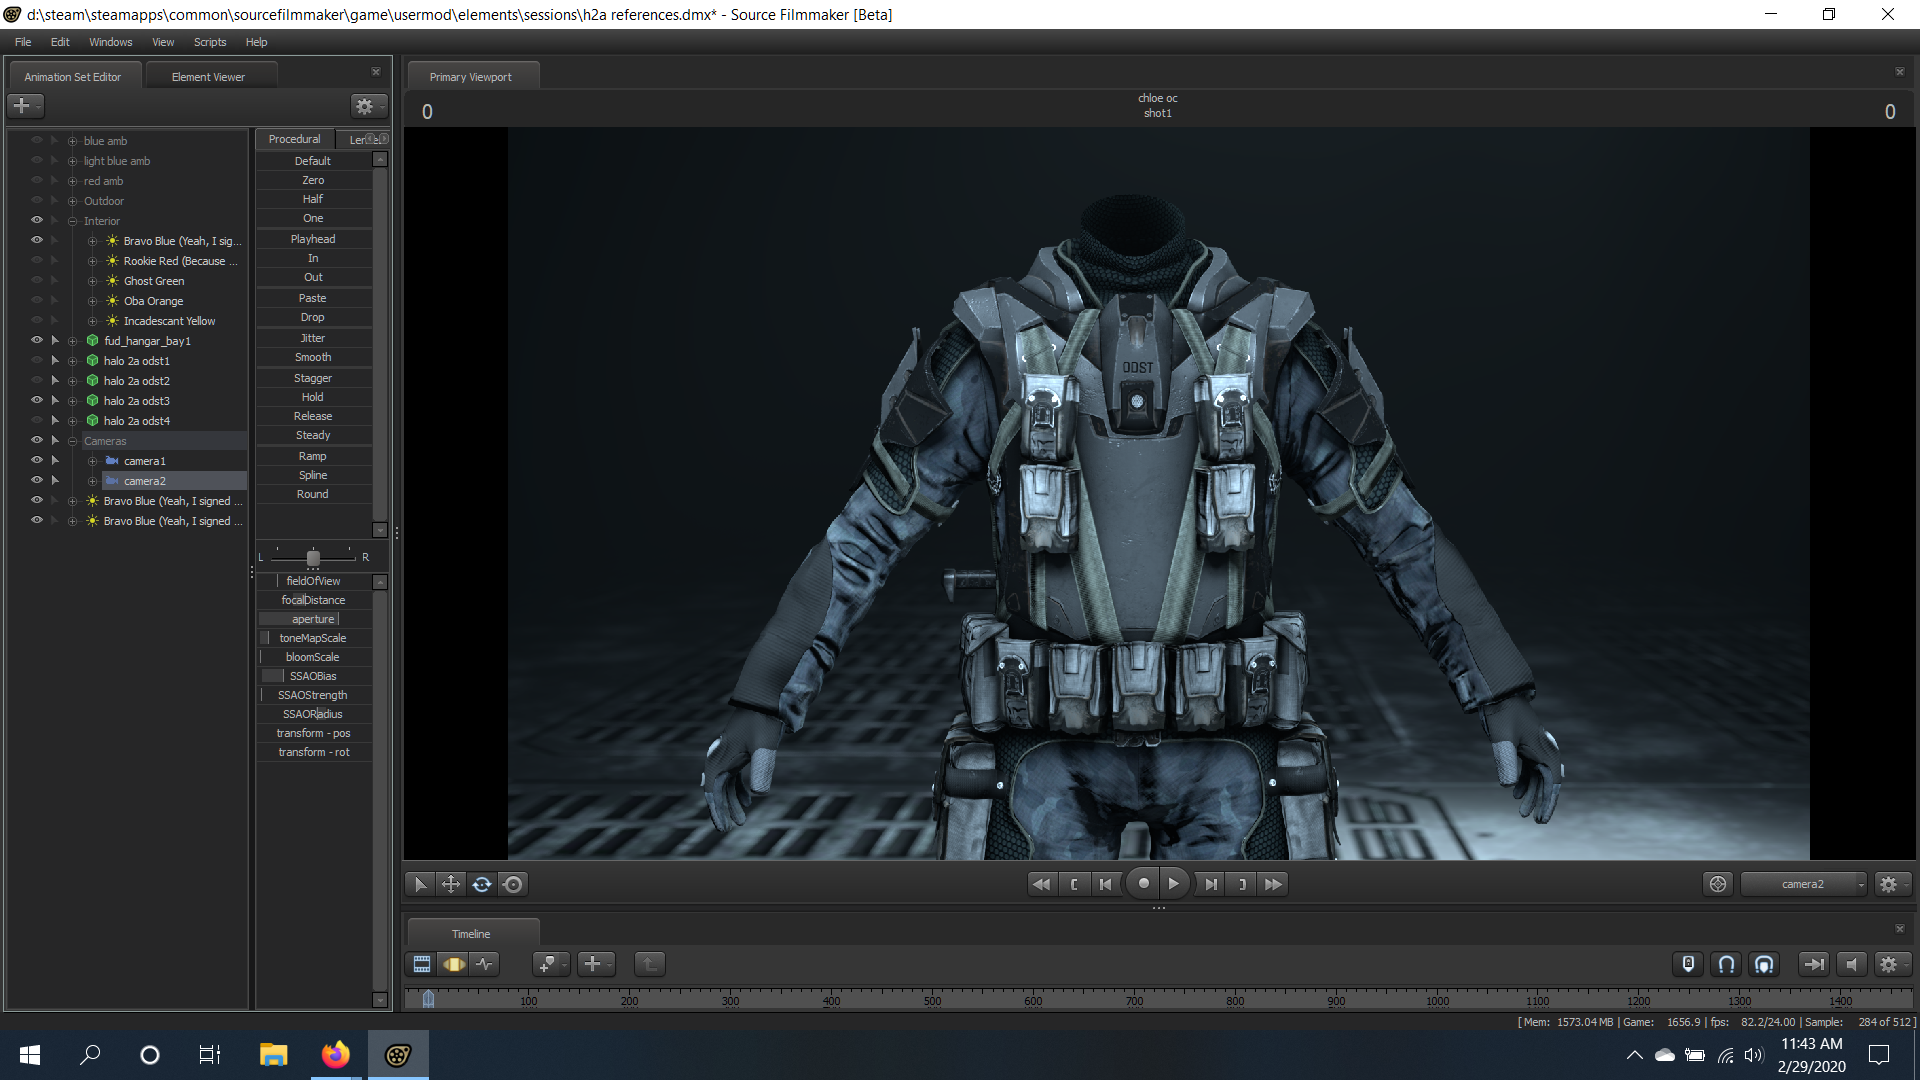
Task: Open the Windows menu
Action: [110, 42]
